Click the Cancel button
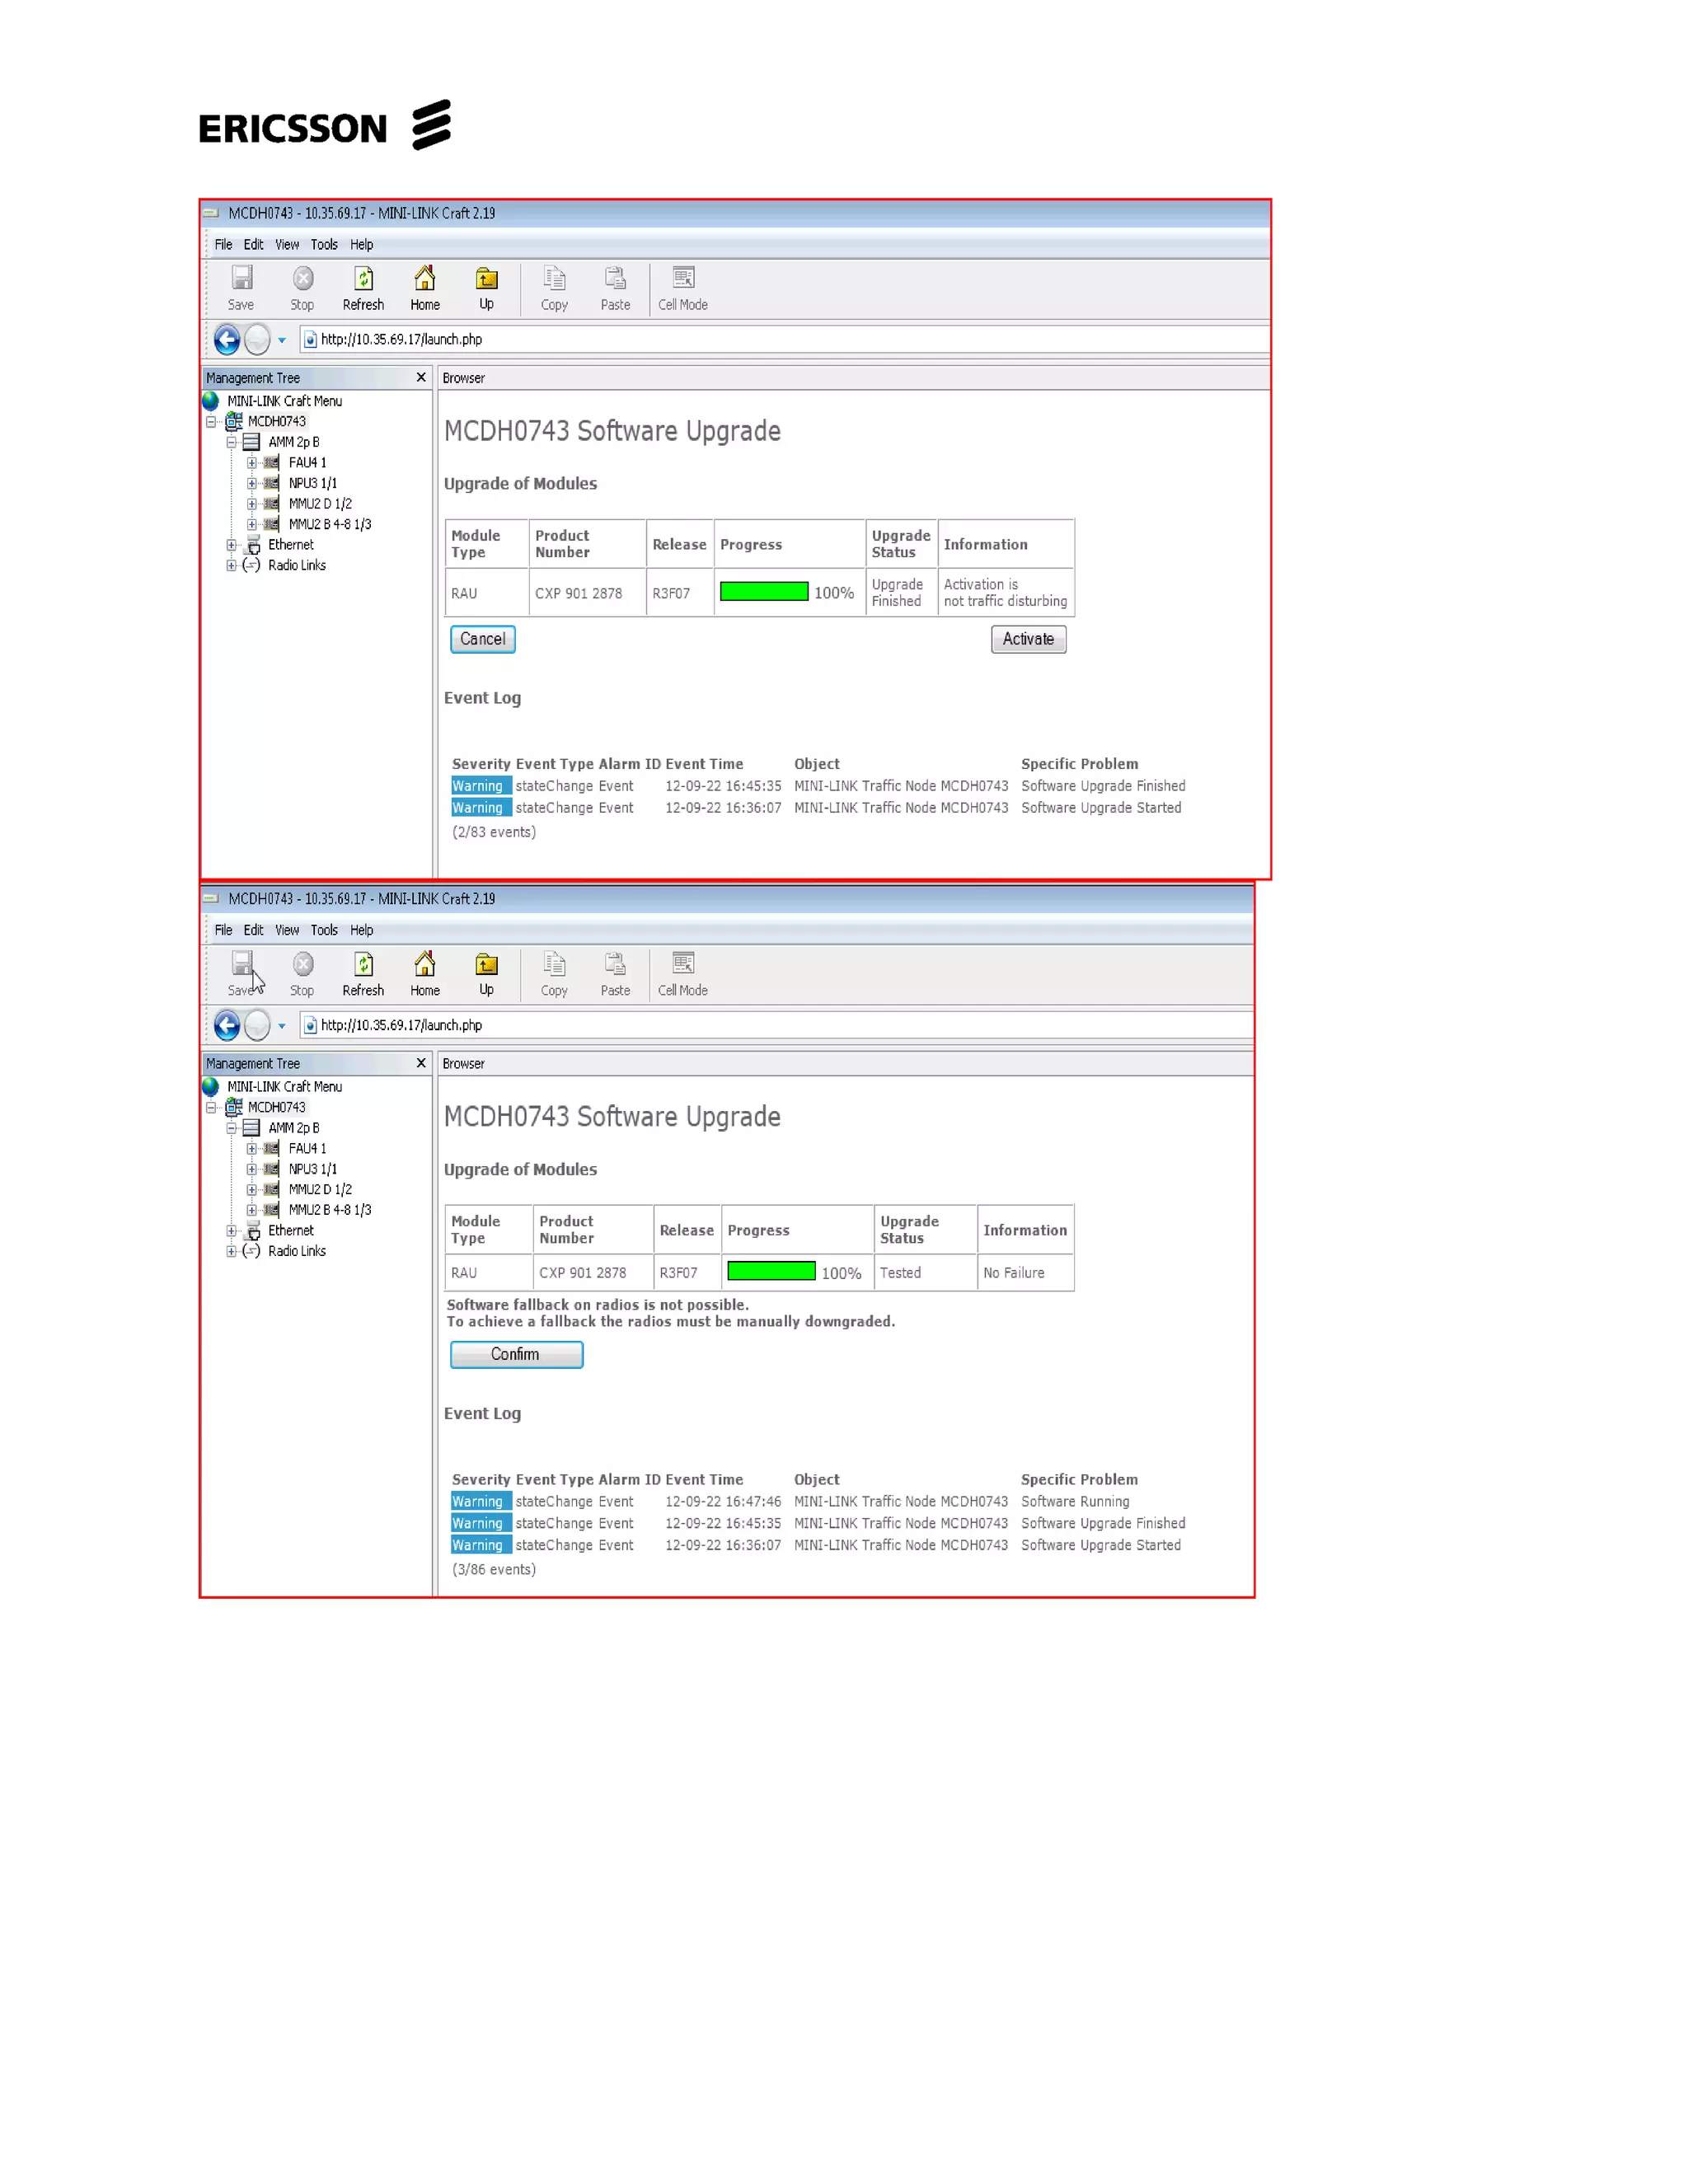The height and width of the screenshot is (2184, 1688). tap(482, 639)
